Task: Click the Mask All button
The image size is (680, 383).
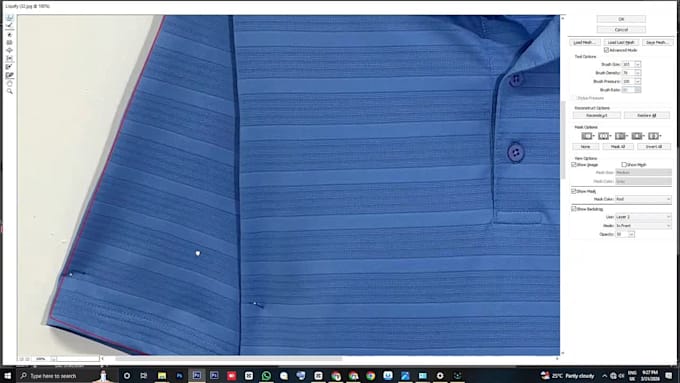Action: [x=618, y=147]
